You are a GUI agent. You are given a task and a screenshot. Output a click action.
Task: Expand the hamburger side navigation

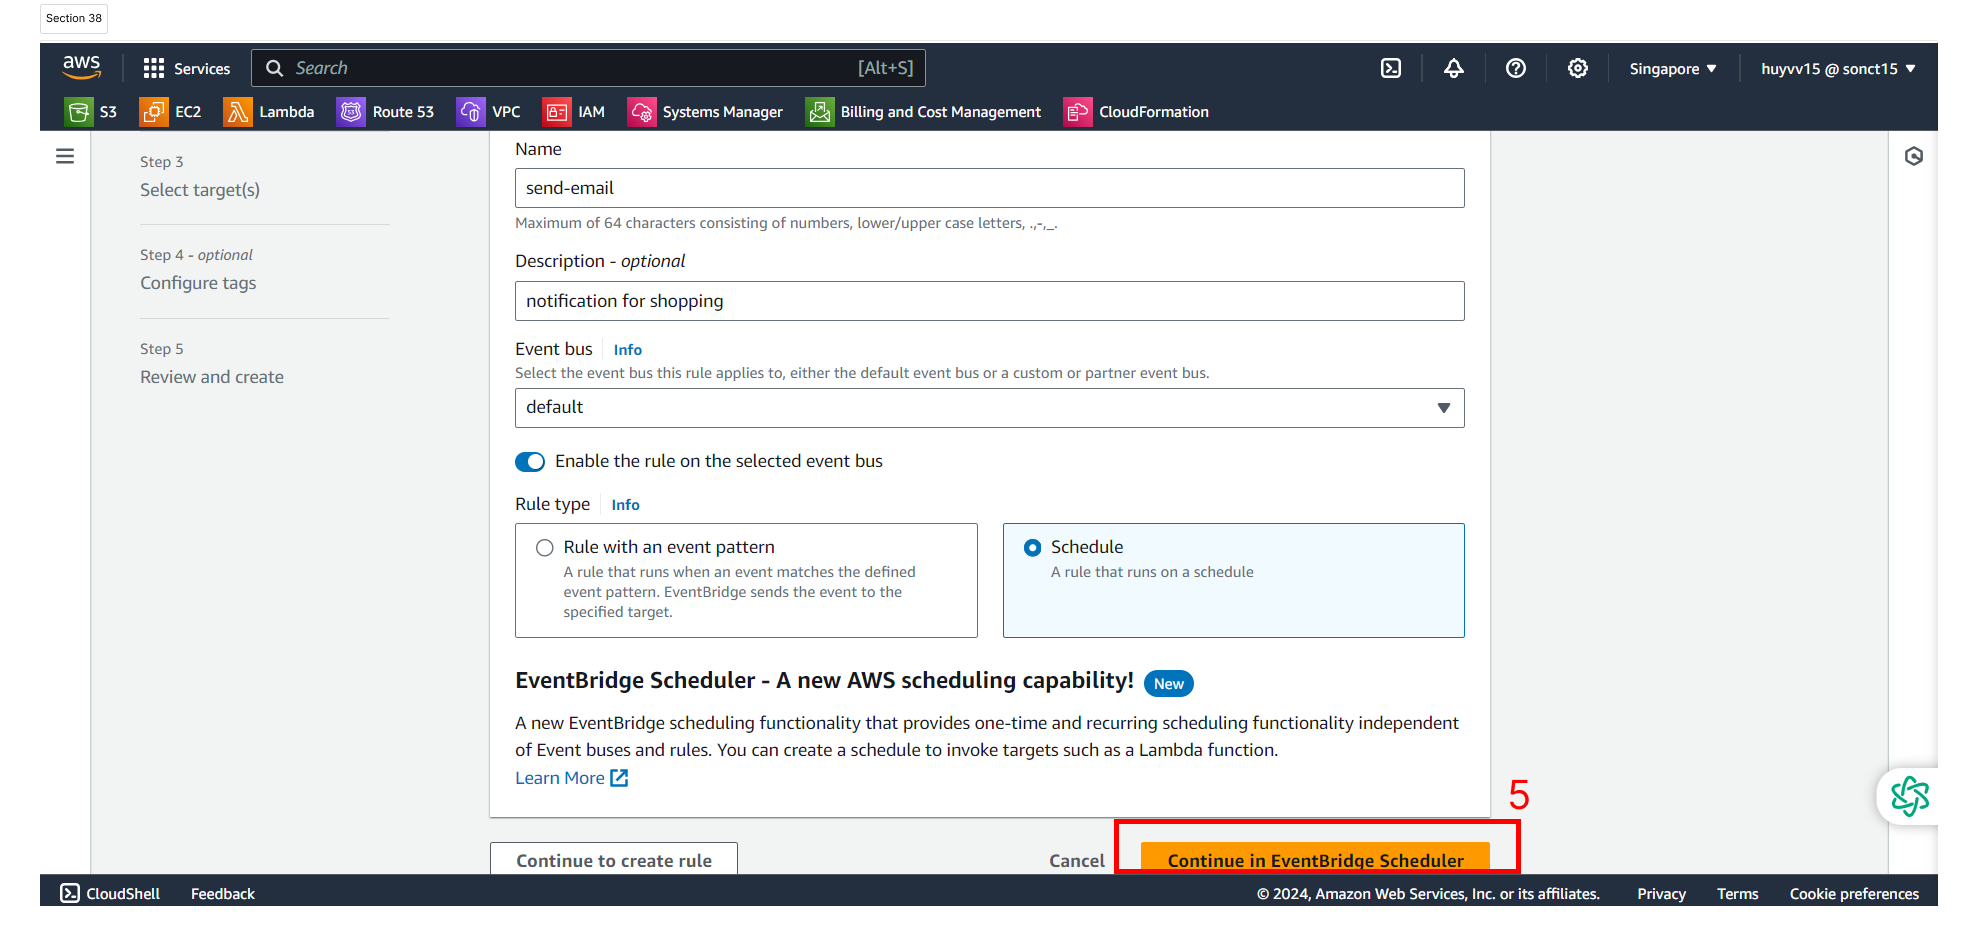pos(65,156)
